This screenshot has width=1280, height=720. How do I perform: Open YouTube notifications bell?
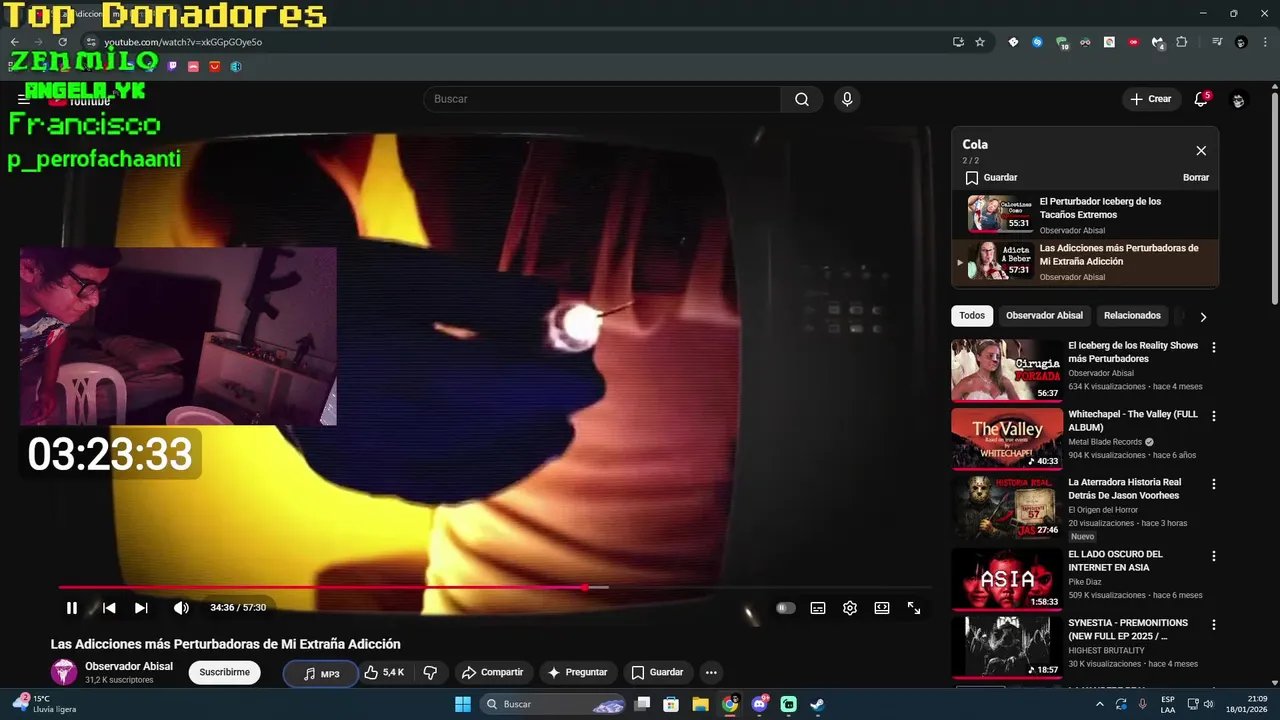point(1201,99)
